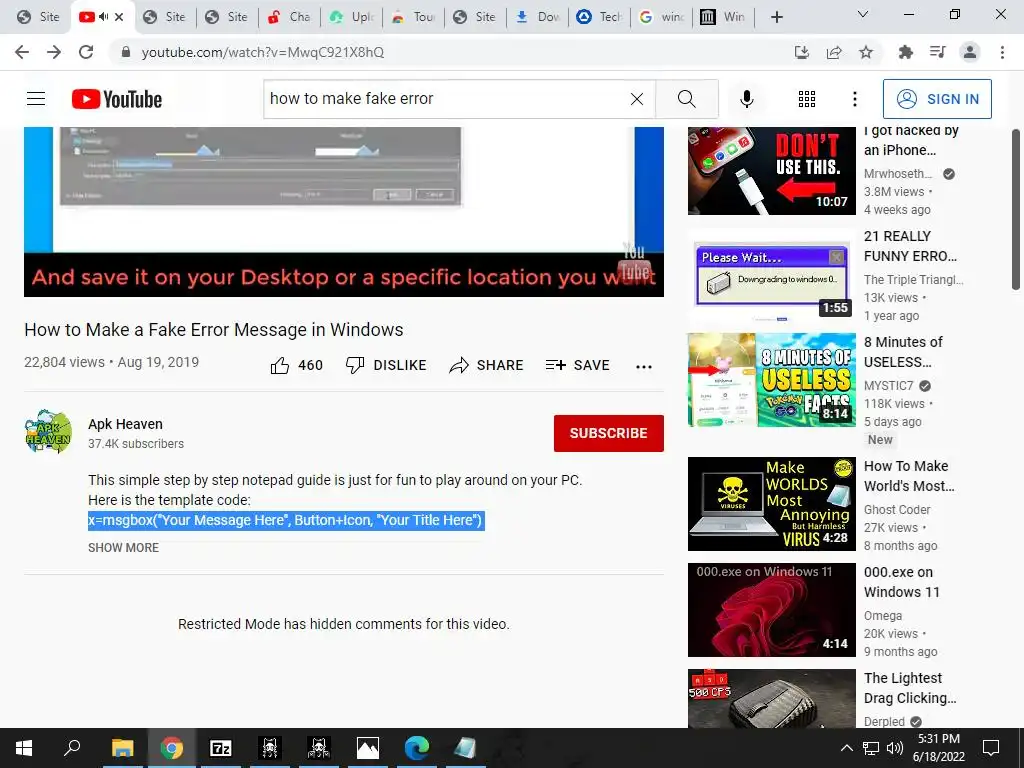Start voice search with the microphone

click(x=746, y=99)
